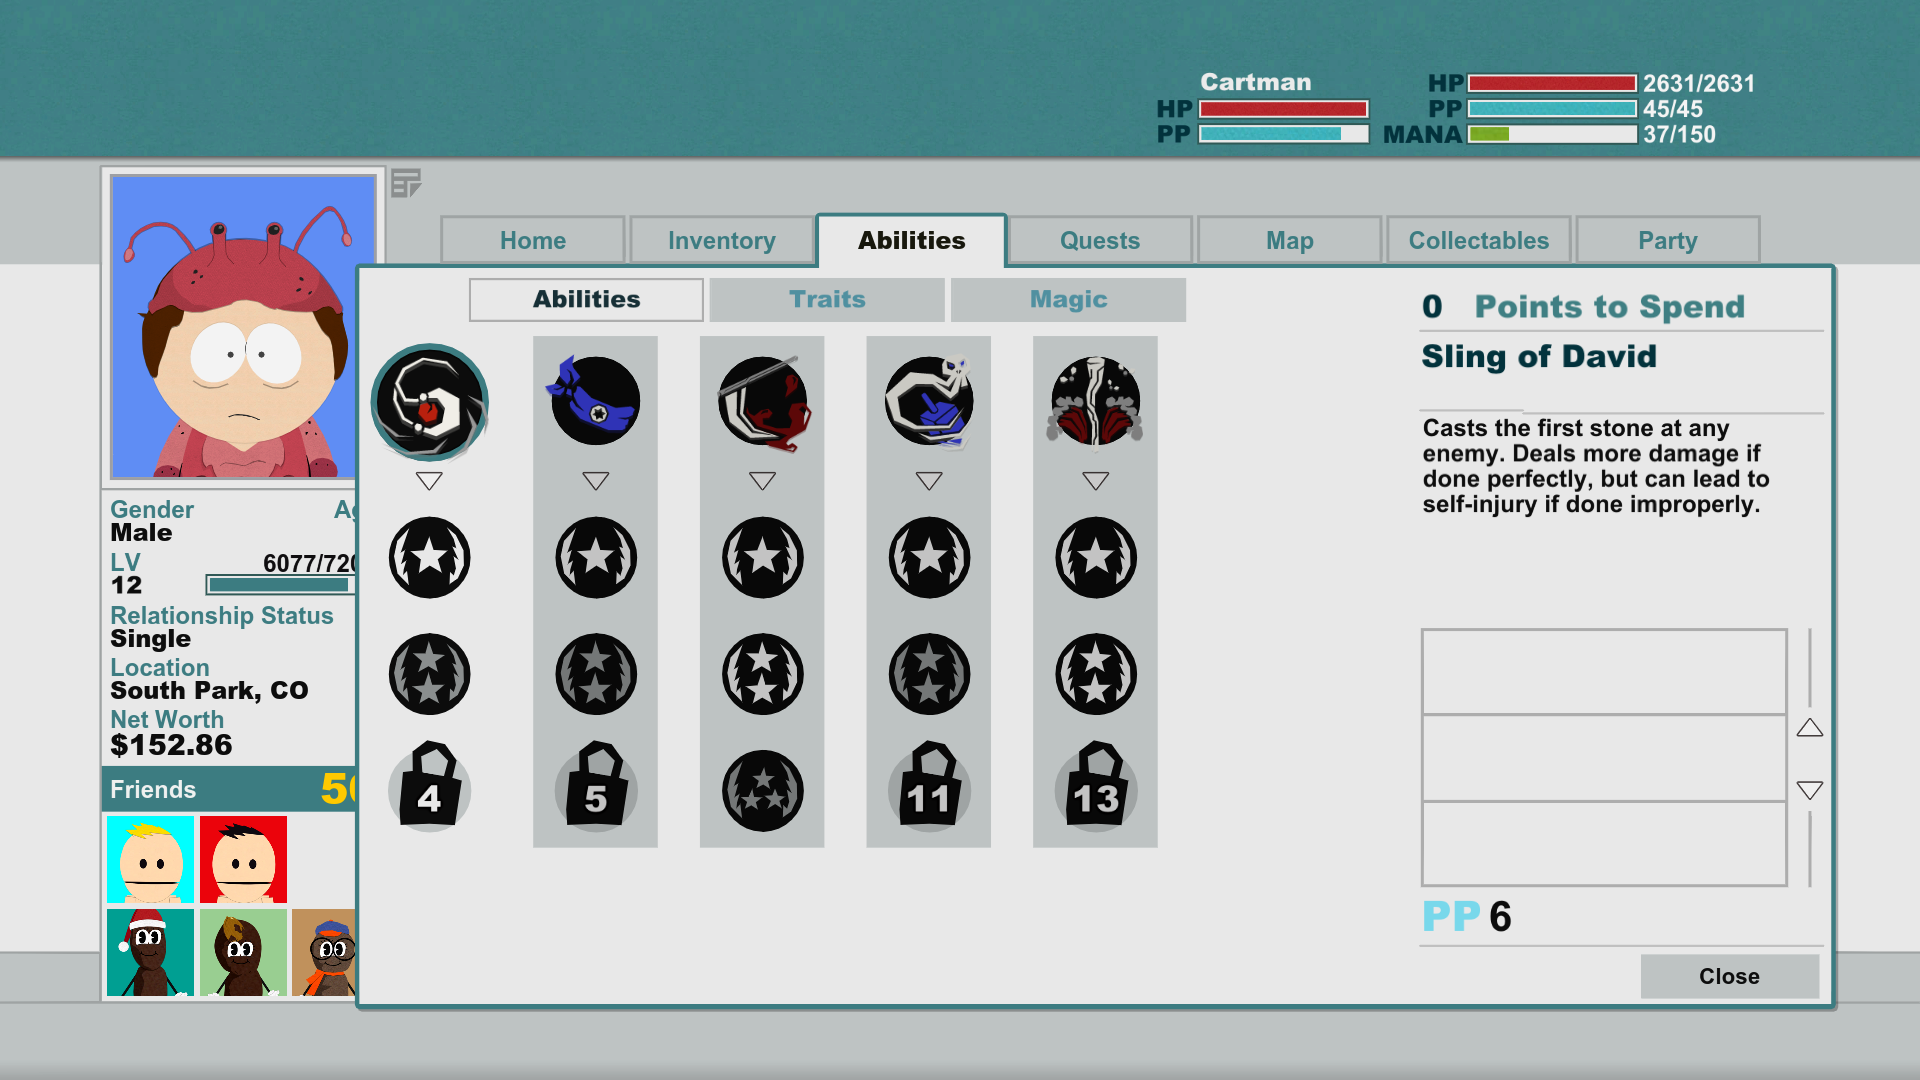This screenshot has height=1080, width=1920.
Task: Open the feed icon beside the profile picture
Action: click(x=405, y=183)
